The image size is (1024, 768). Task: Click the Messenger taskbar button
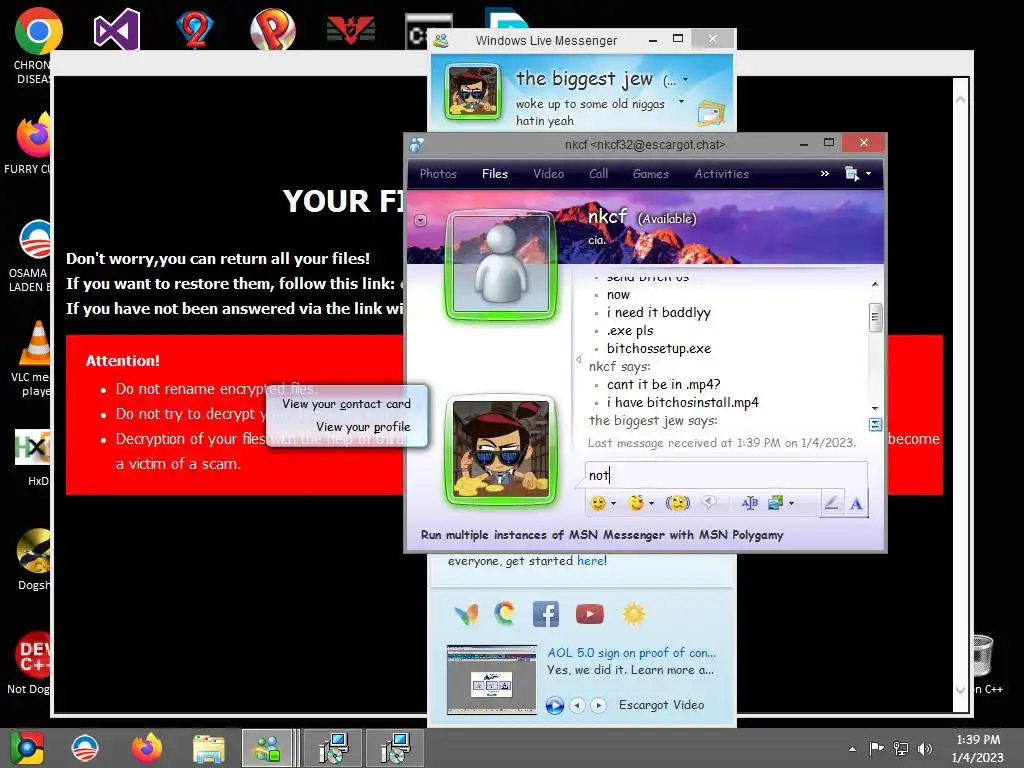tap(267, 748)
